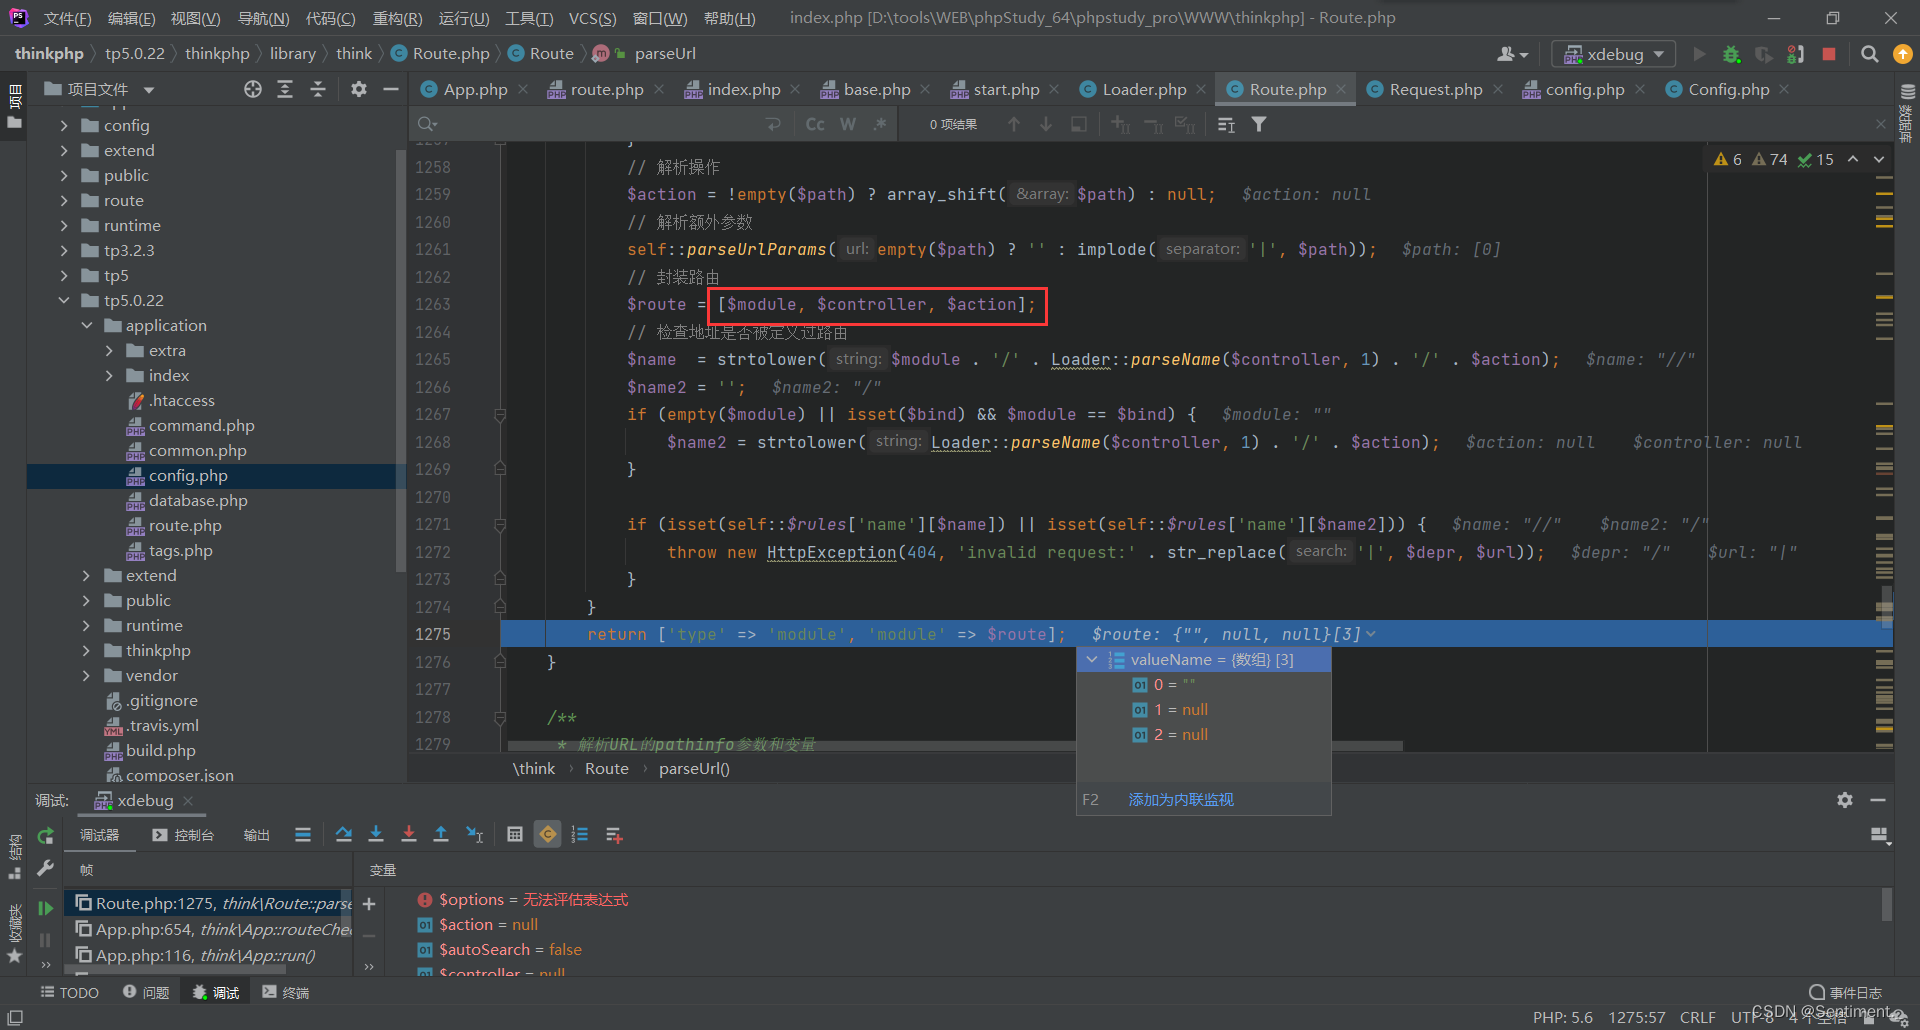Toggle Match Case (Cc) in search bar
The width and height of the screenshot is (1920, 1030).
(x=815, y=124)
